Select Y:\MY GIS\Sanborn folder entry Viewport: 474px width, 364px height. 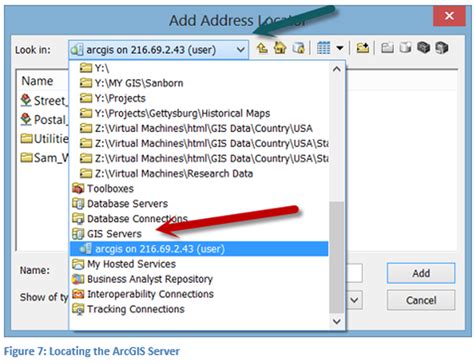pos(199,83)
